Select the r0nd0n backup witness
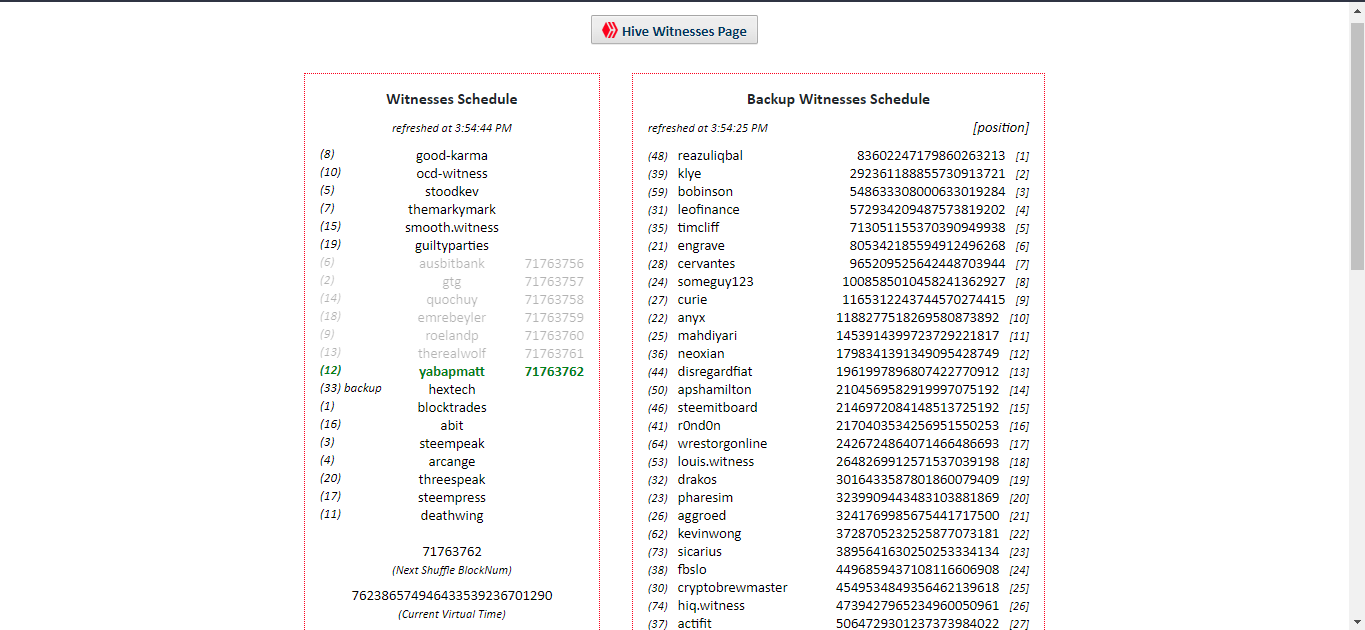1365x630 pixels. pos(701,425)
